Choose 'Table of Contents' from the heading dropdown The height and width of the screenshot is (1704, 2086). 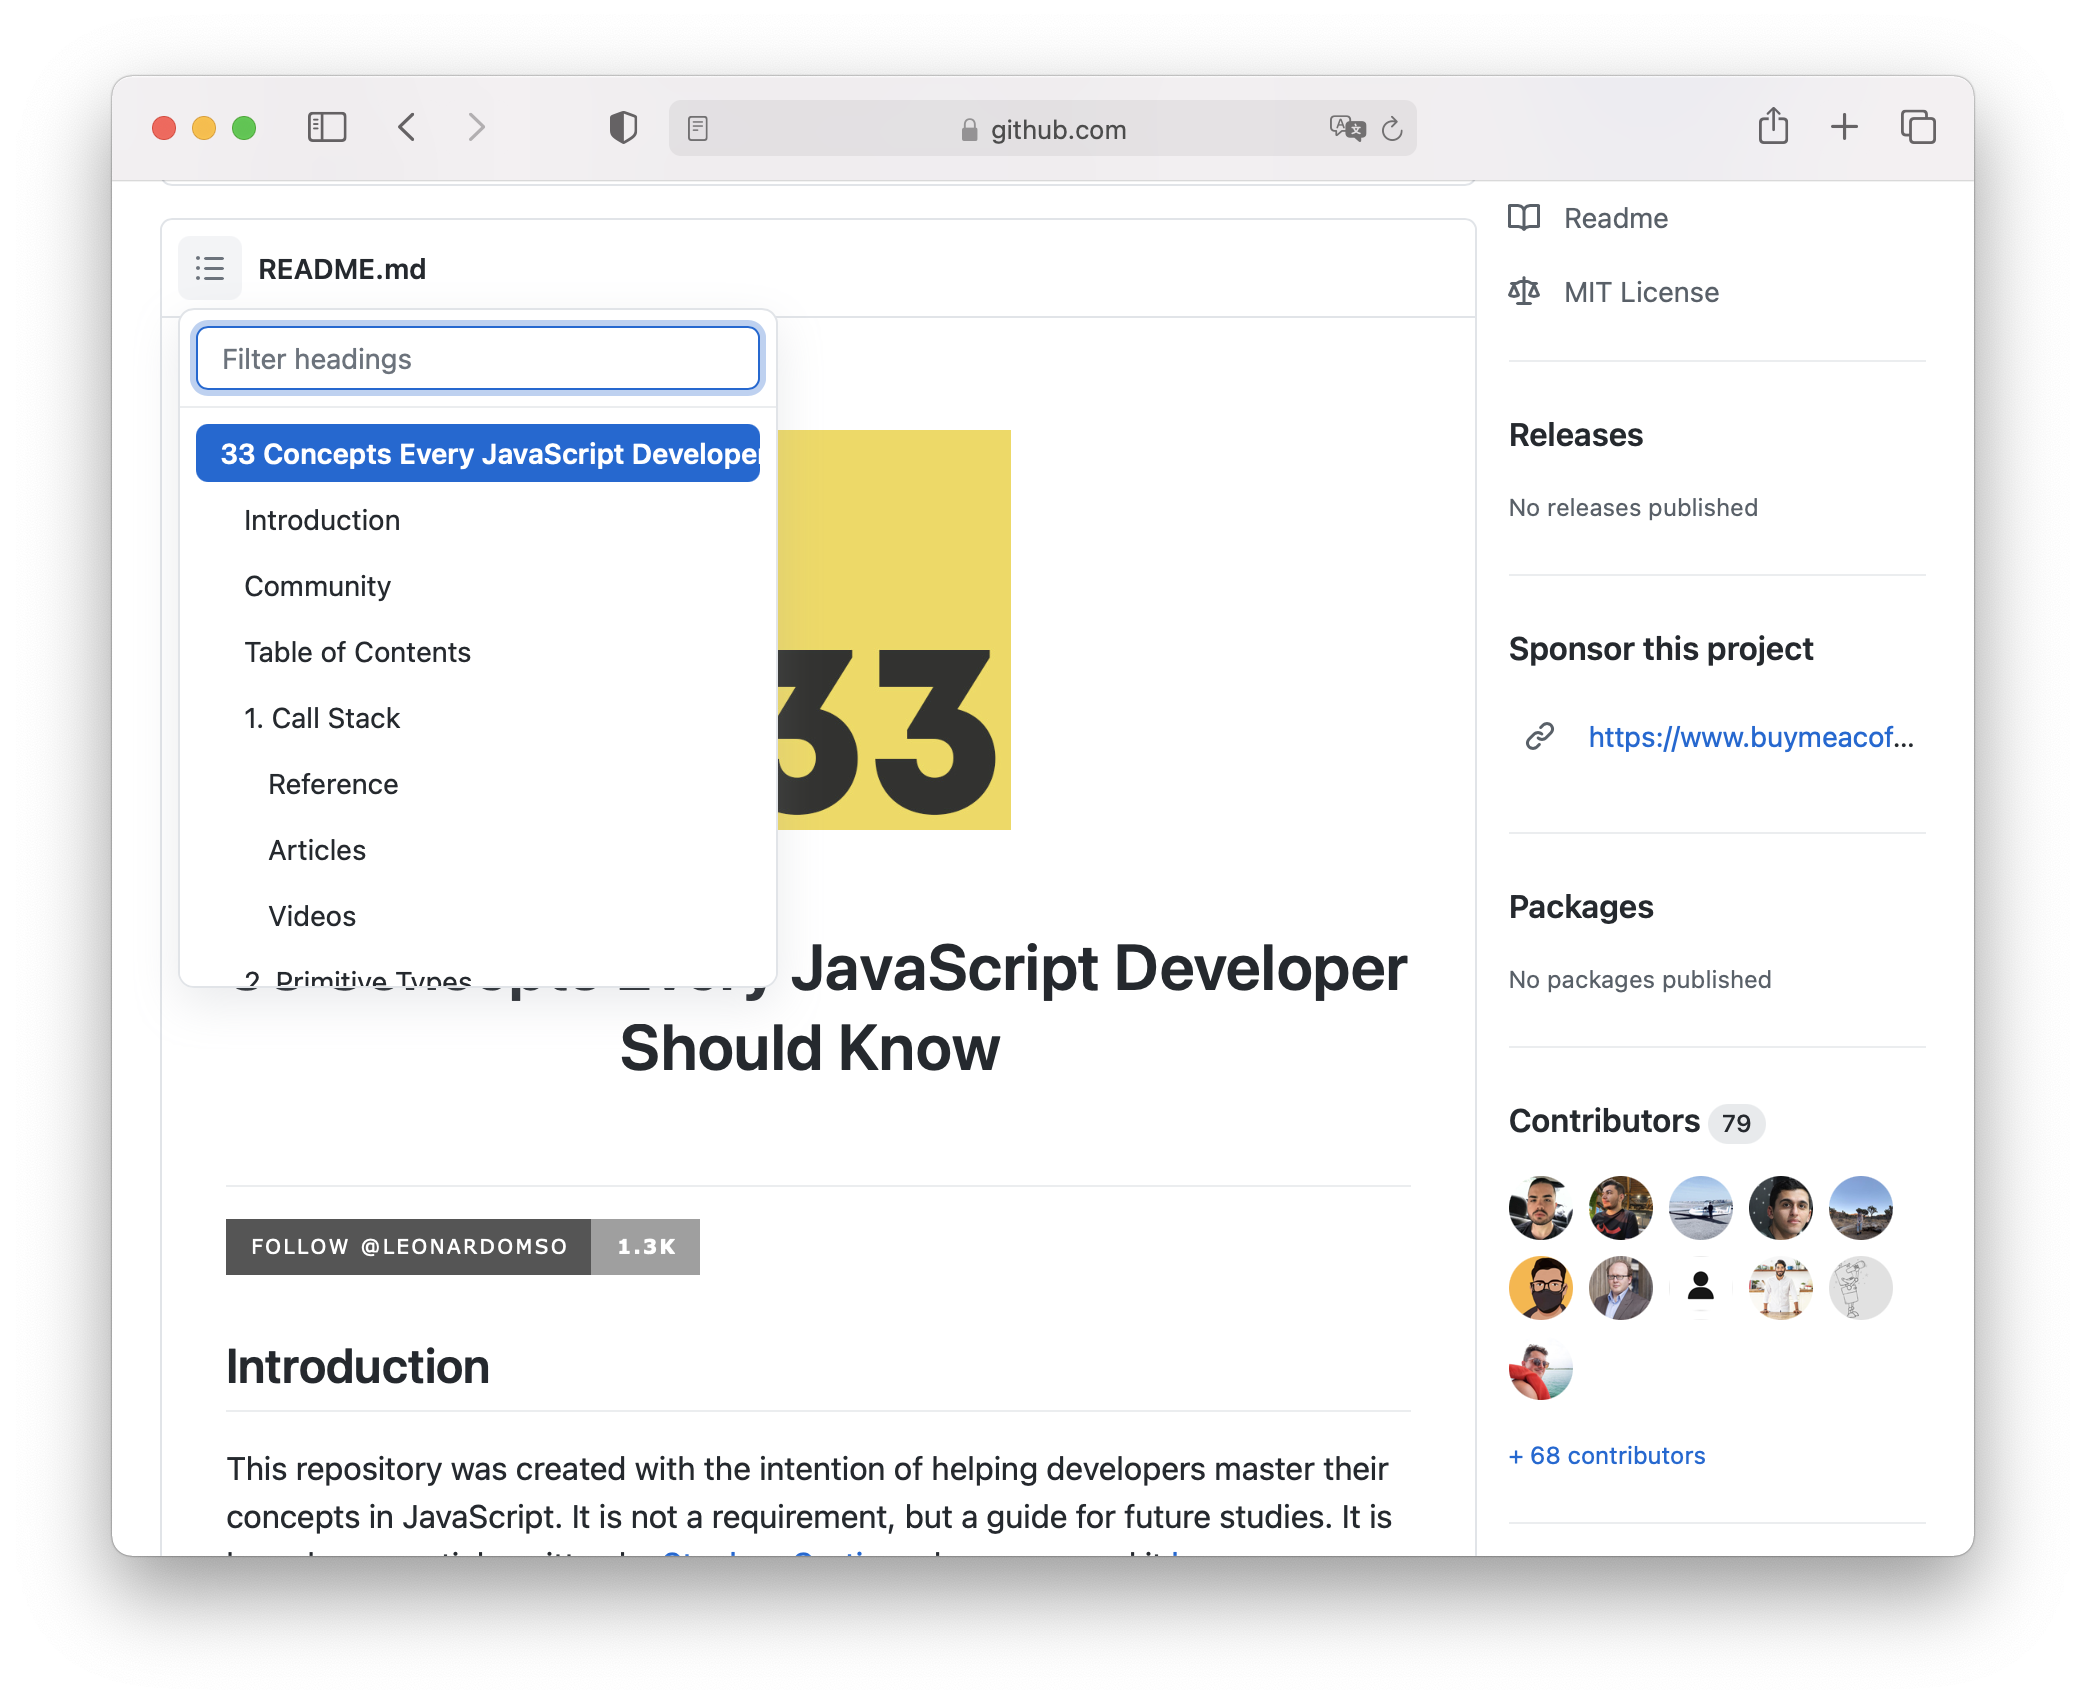(357, 651)
